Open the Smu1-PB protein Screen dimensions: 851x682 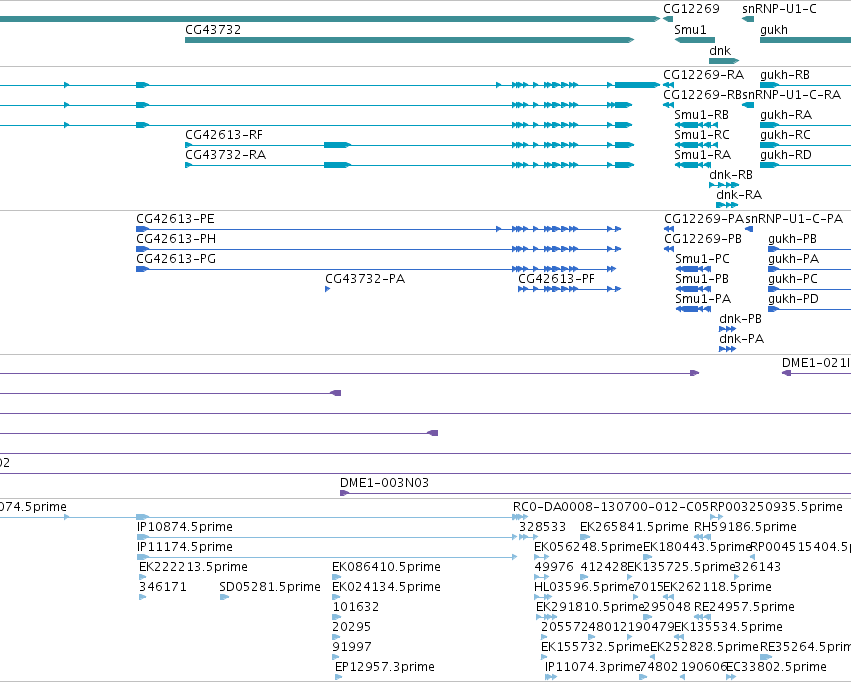coord(702,279)
